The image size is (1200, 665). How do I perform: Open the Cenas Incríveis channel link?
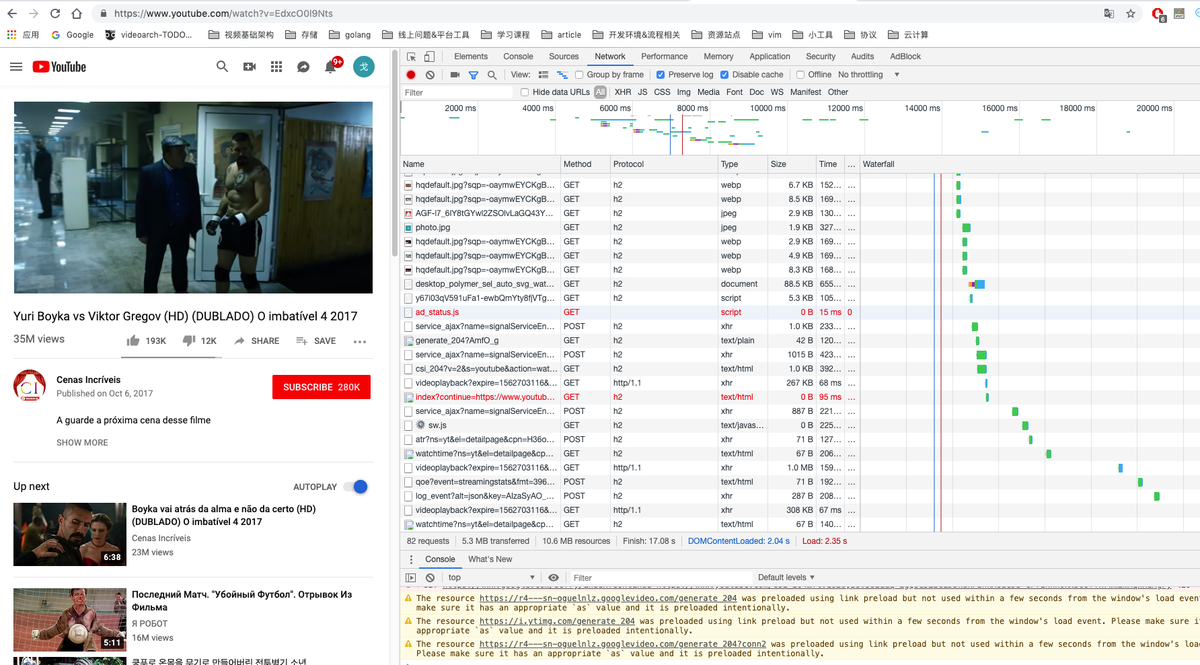[88, 380]
